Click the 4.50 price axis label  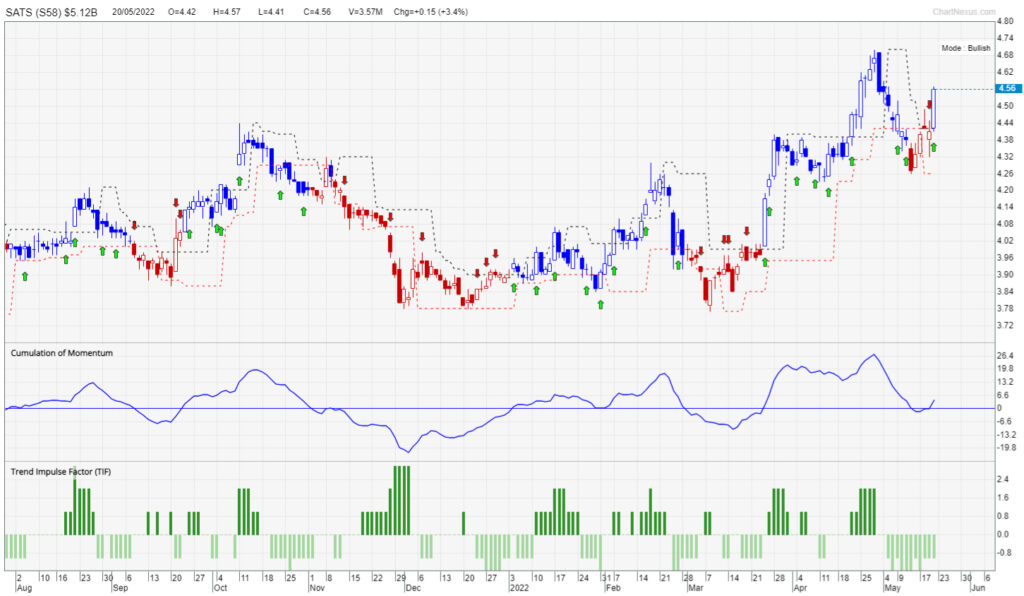click(x=1005, y=106)
